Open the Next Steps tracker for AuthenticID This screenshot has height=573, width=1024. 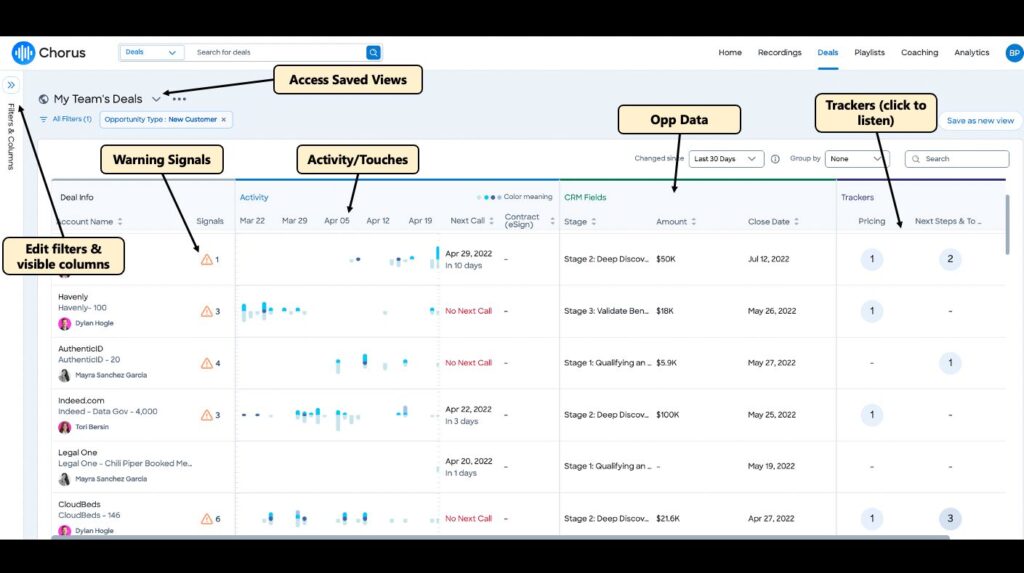click(950, 363)
